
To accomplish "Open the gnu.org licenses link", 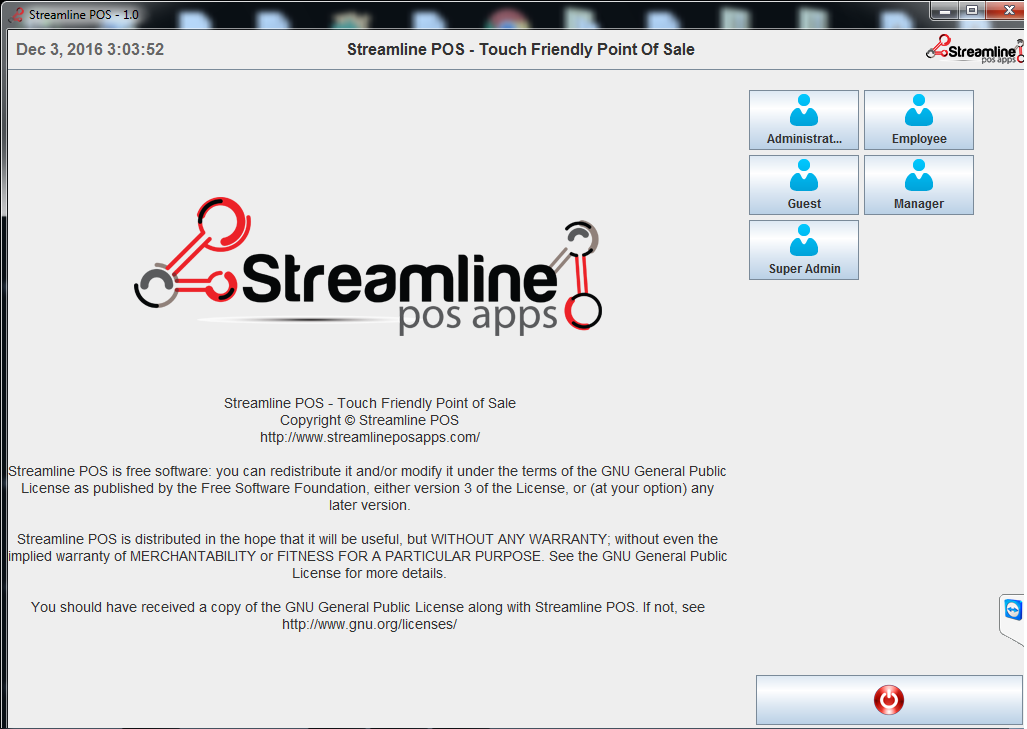I will click(369, 623).
